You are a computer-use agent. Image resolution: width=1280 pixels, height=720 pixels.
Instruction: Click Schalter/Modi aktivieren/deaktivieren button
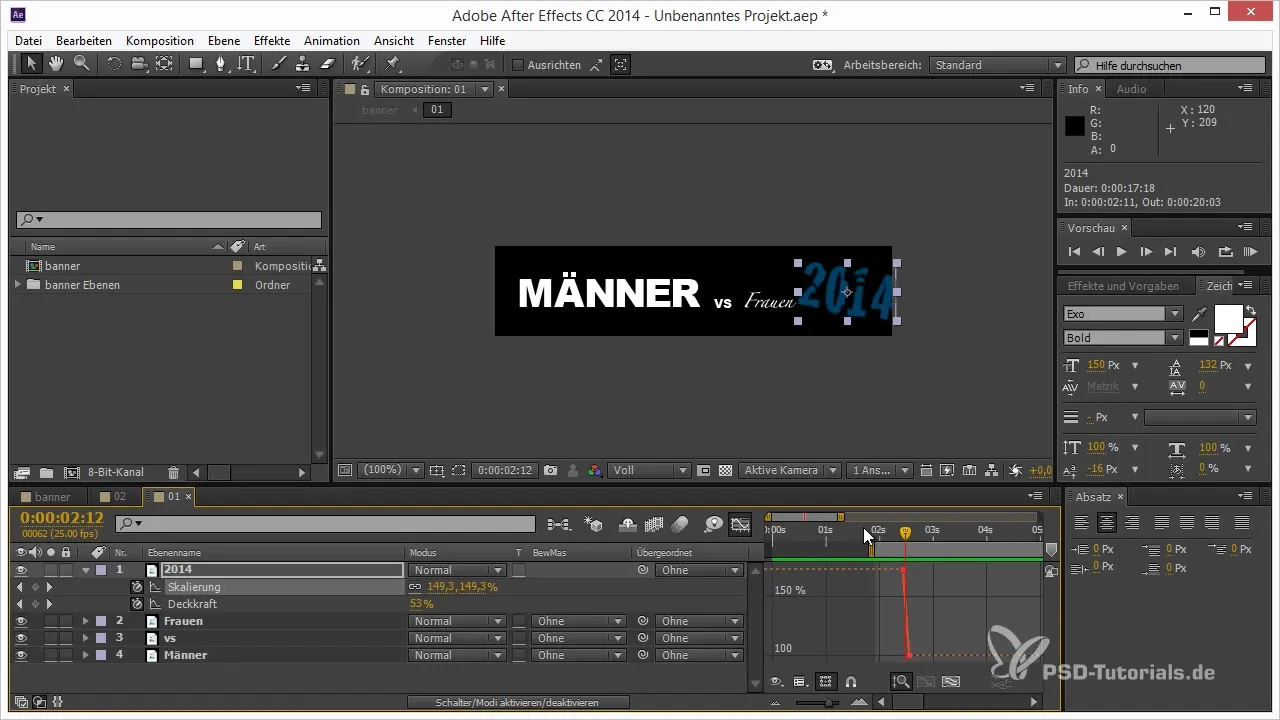click(518, 702)
